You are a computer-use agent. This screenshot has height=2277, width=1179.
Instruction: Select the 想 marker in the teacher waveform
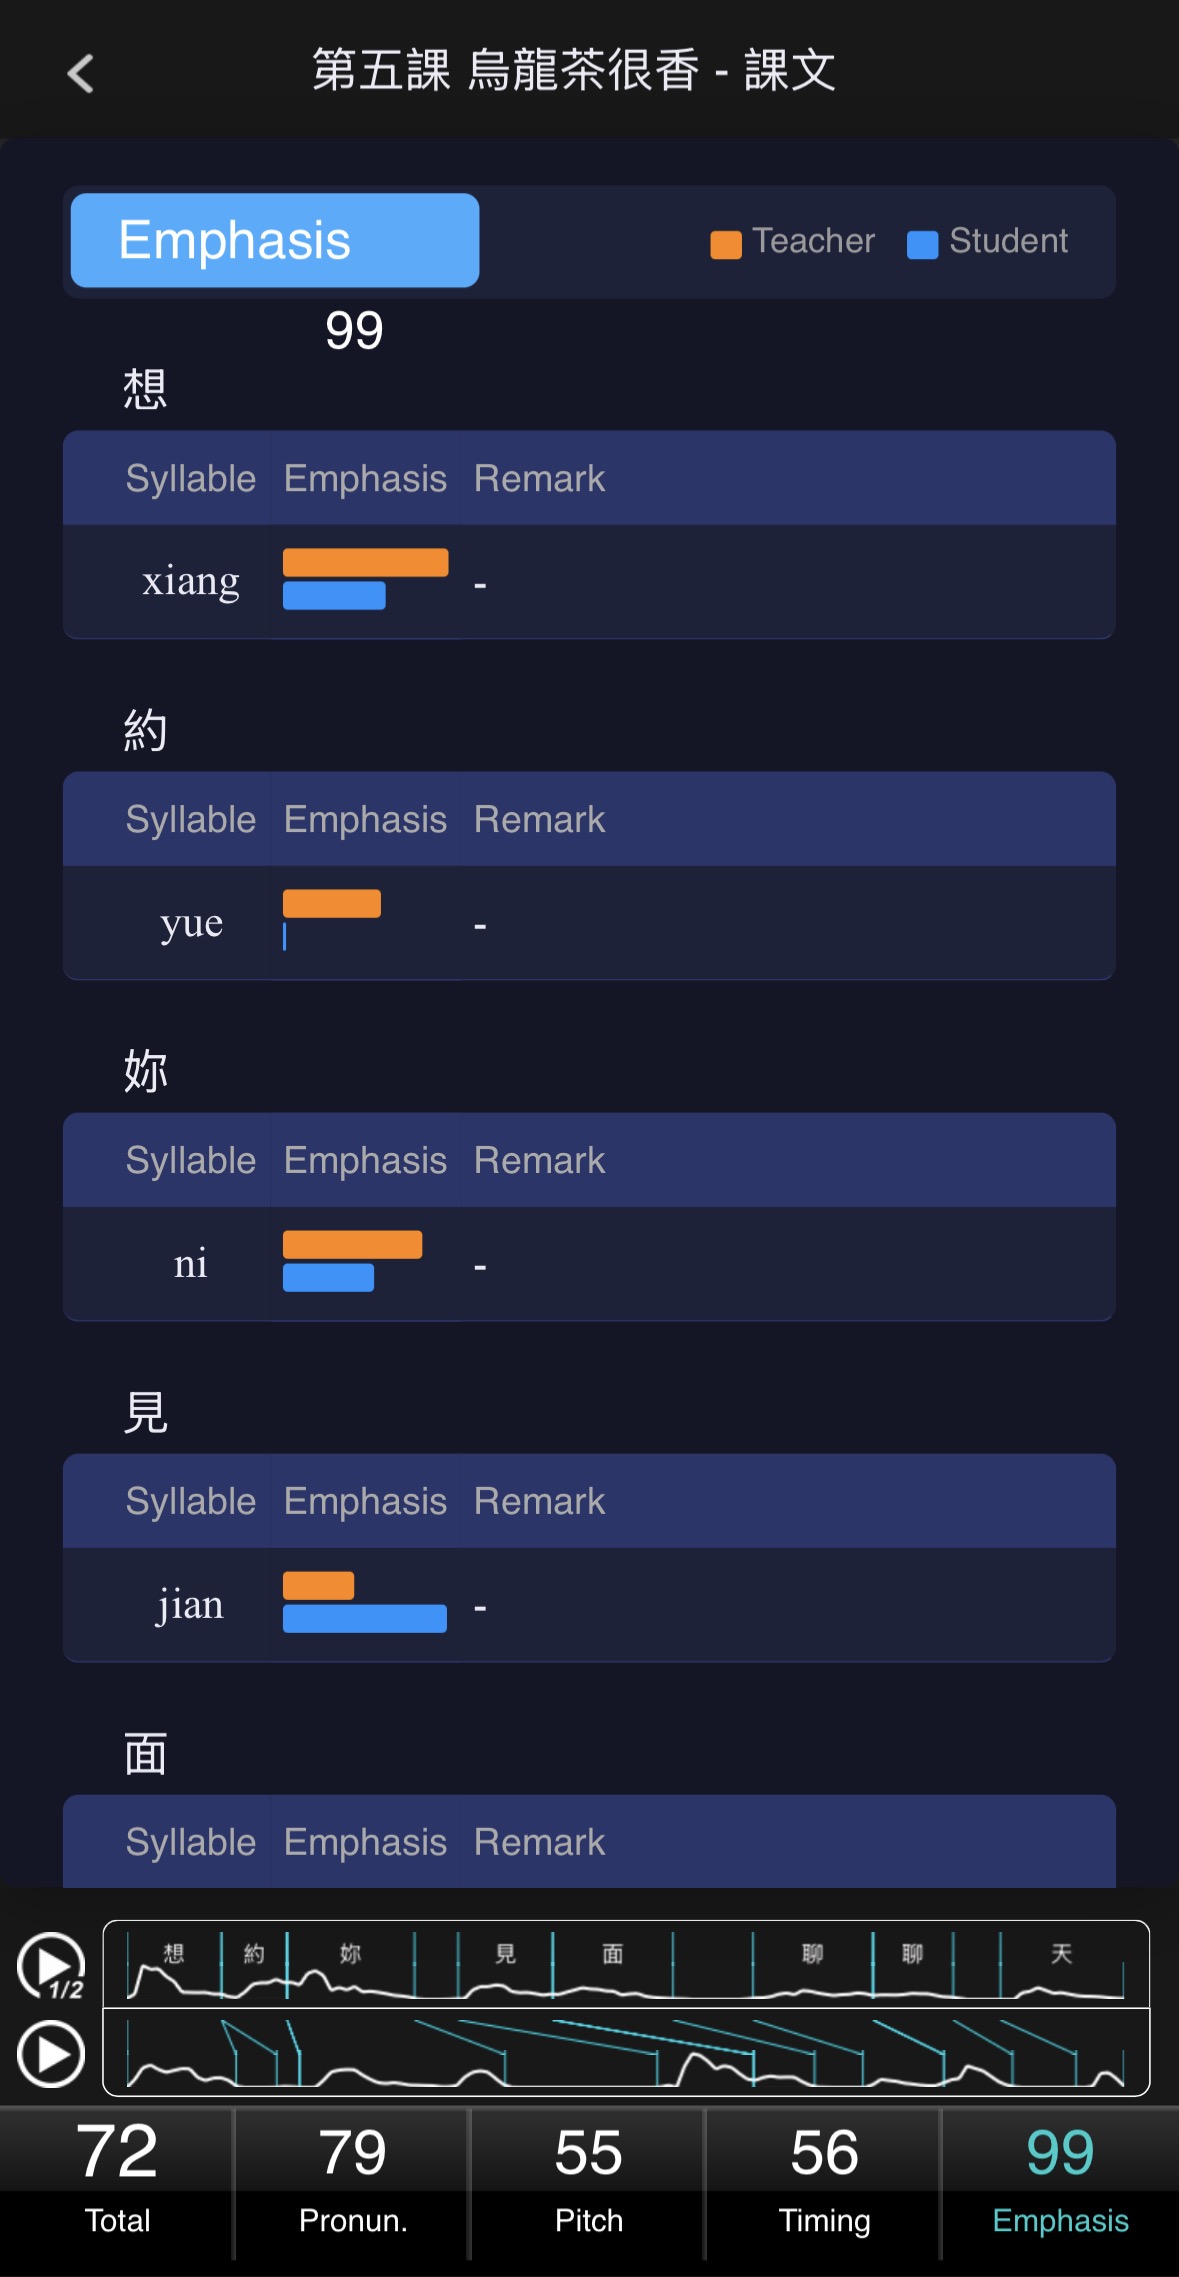pyautogui.click(x=174, y=1953)
